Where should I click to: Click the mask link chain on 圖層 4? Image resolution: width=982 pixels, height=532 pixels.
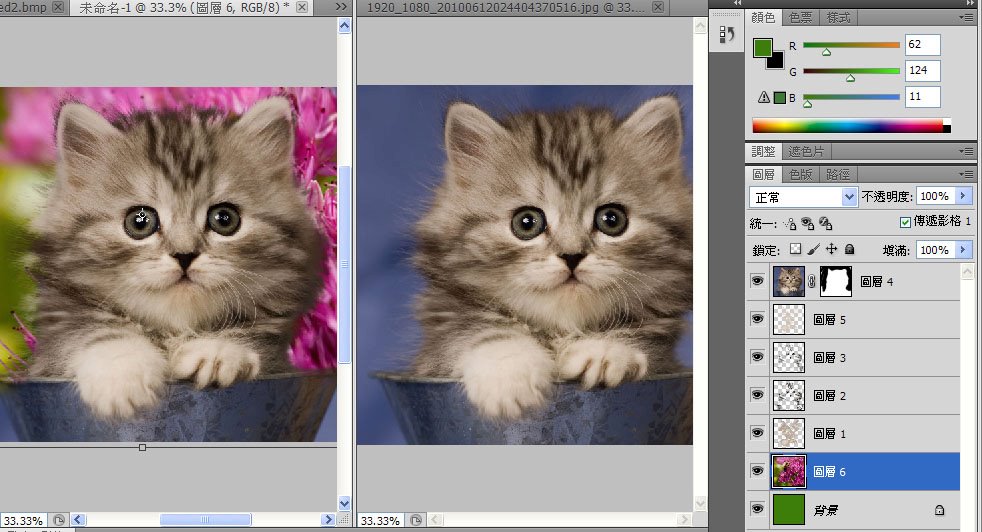[813, 282]
